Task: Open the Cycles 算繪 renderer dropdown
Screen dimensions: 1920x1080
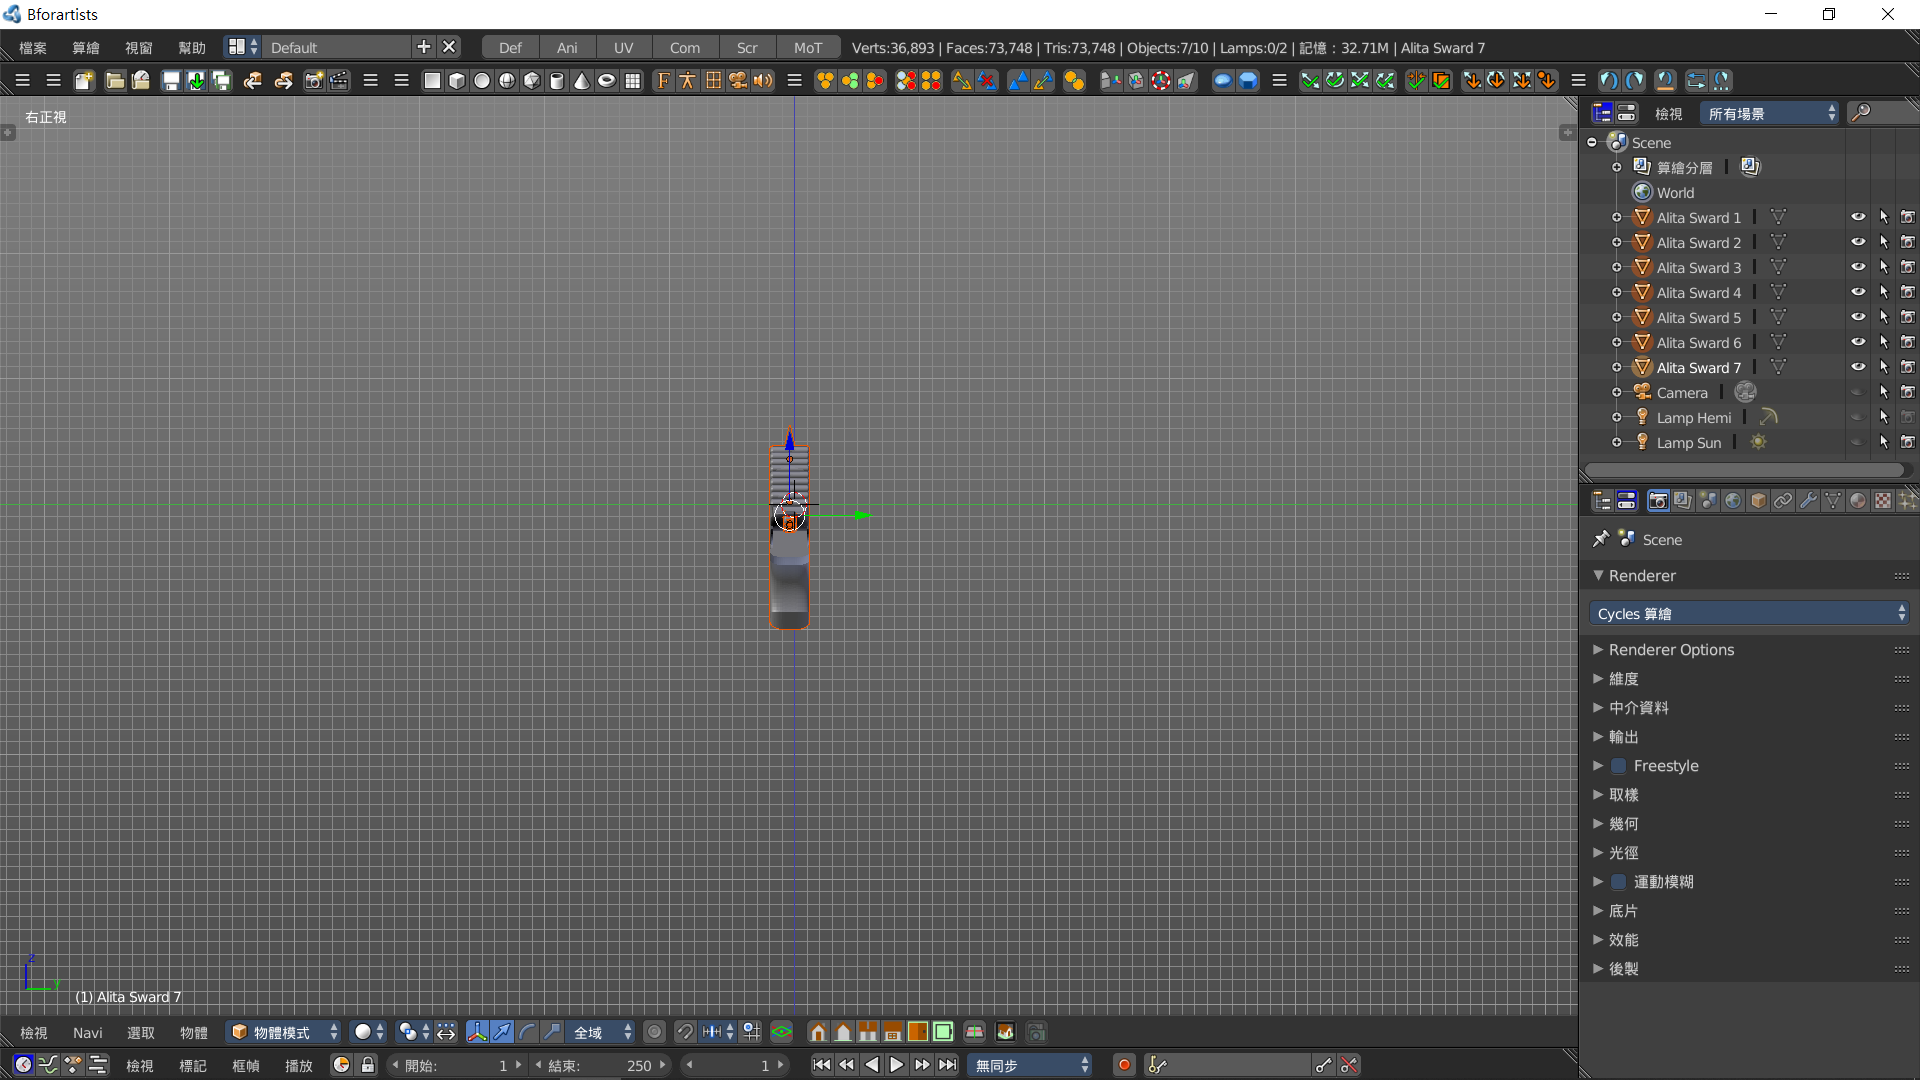Action: pyautogui.click(x=1748, y=613)
